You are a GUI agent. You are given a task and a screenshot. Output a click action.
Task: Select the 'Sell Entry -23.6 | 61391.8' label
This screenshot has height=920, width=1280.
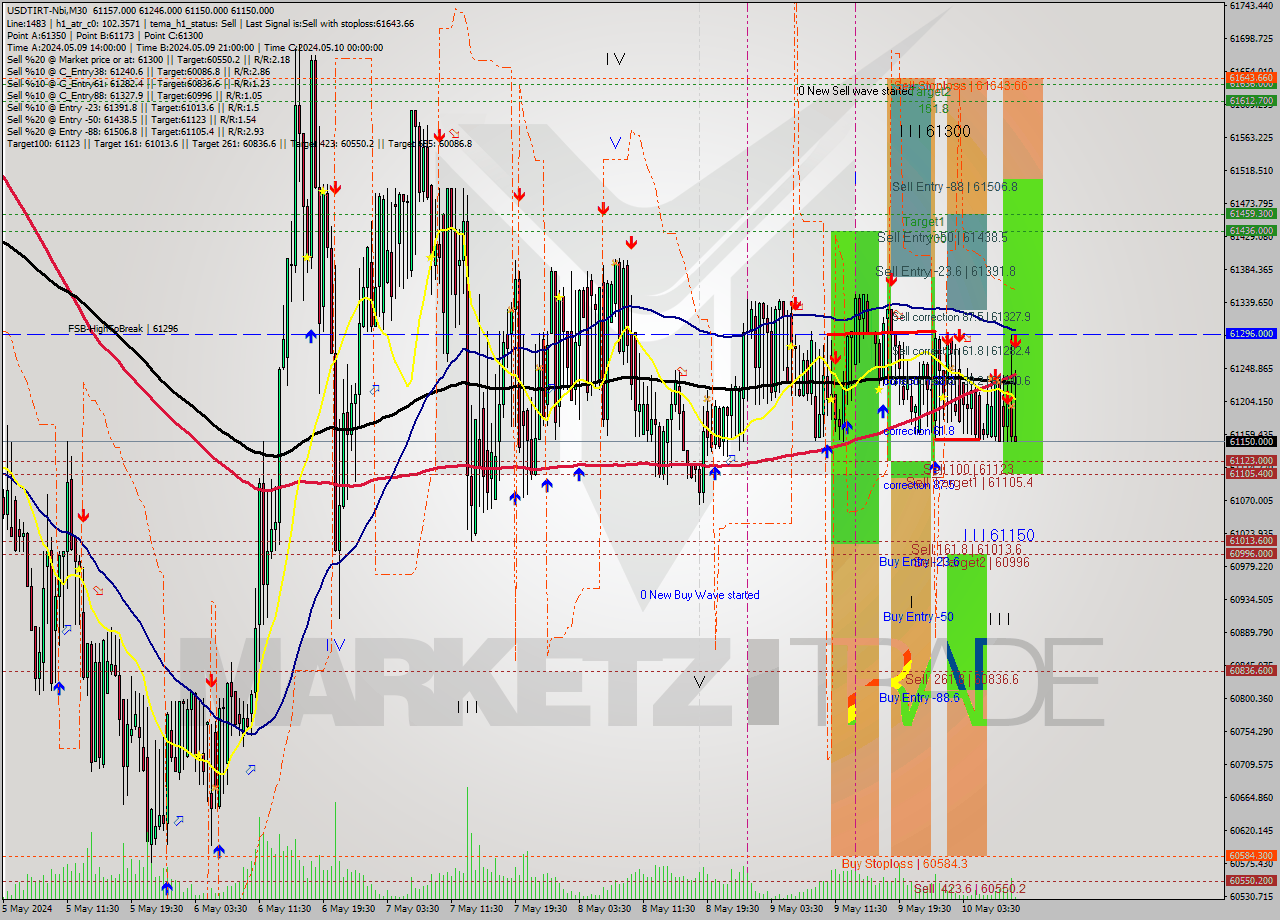click(945, 271)
